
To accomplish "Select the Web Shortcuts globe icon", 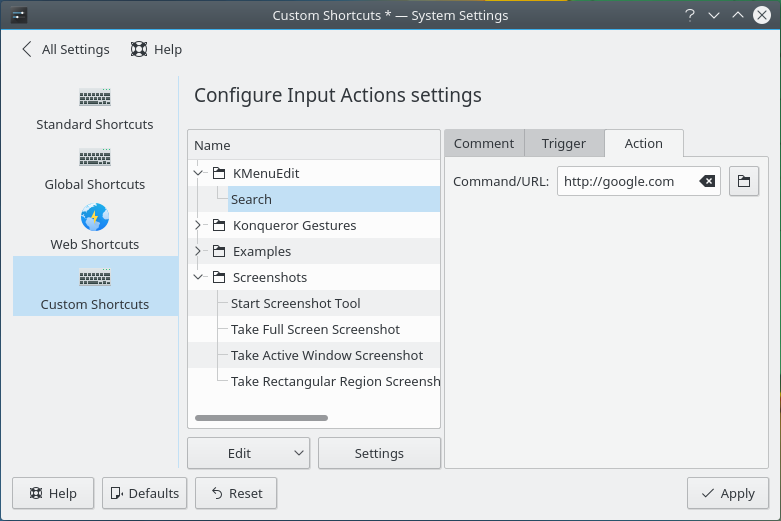I will click(x=95, y=217).
